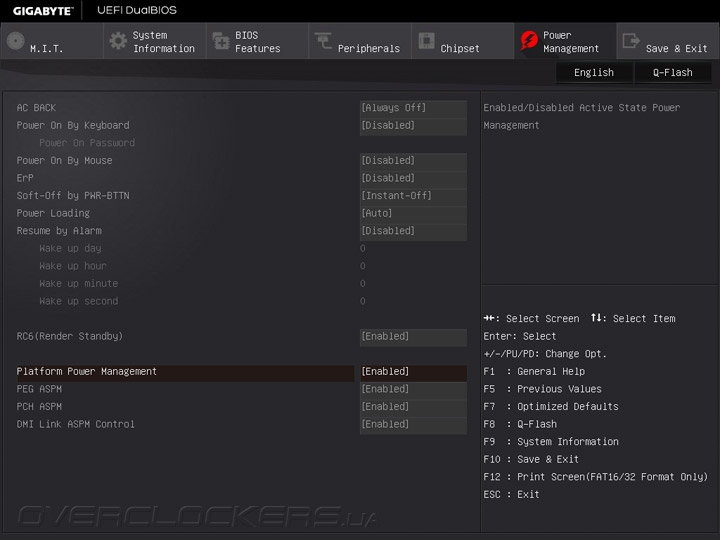Click the Power Management lightning icon
The width and height of the screenshot is (720, 540).
(x=529, y=41)
